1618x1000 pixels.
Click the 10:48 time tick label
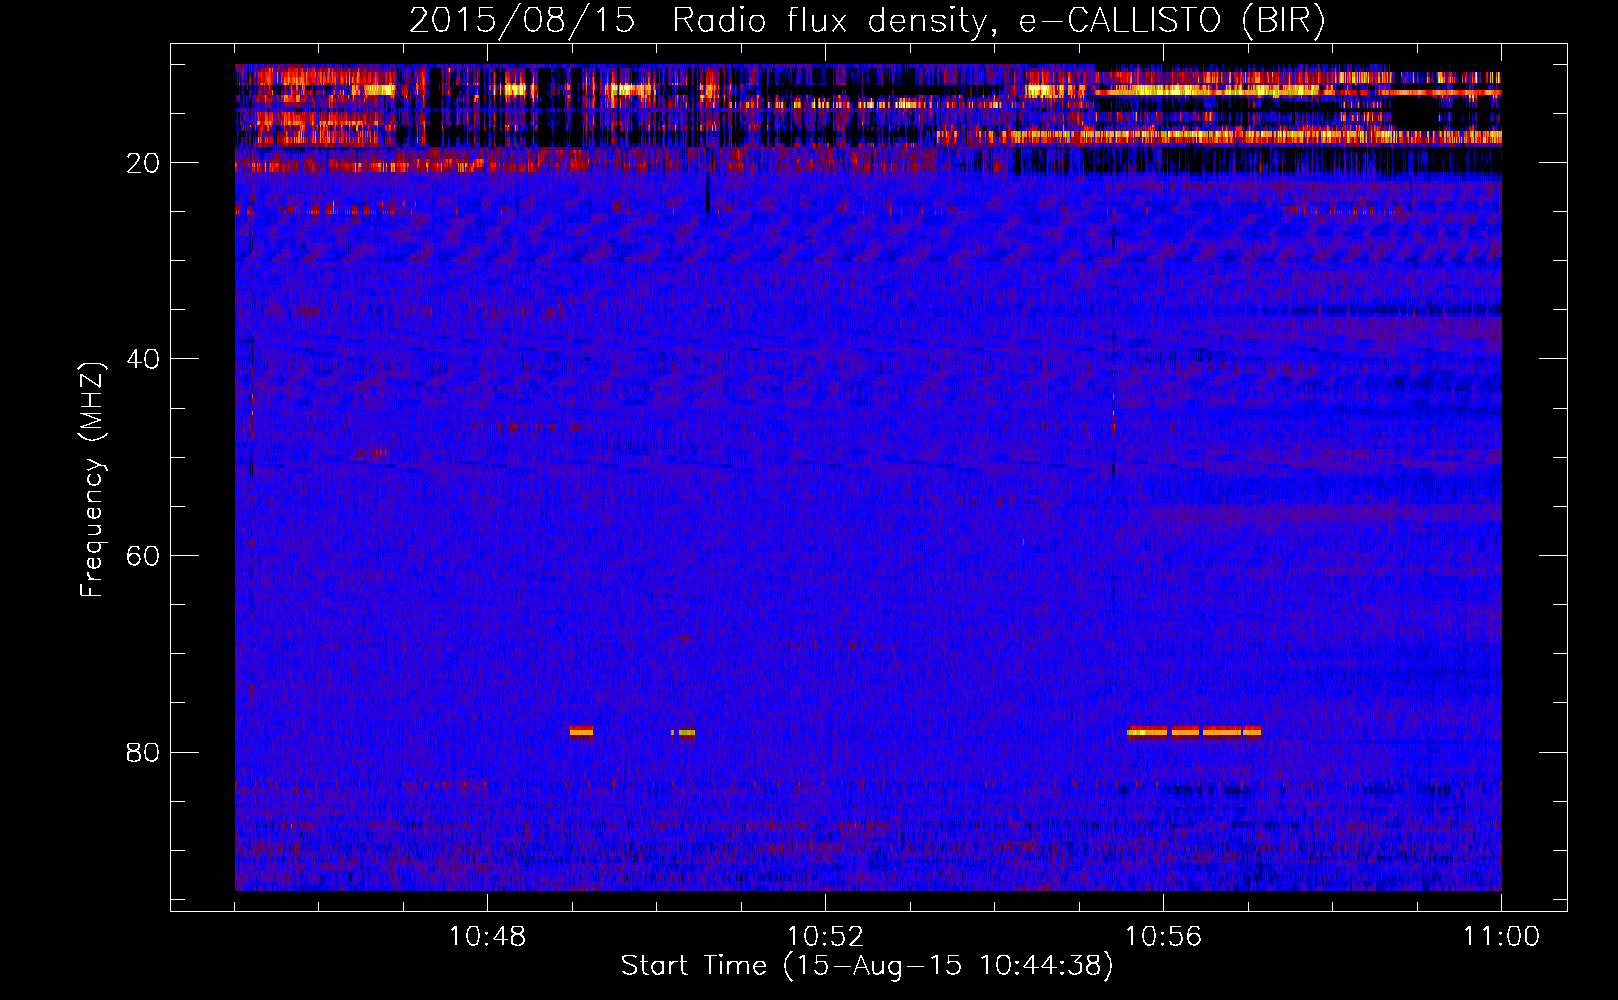click(x=487, y=937)
